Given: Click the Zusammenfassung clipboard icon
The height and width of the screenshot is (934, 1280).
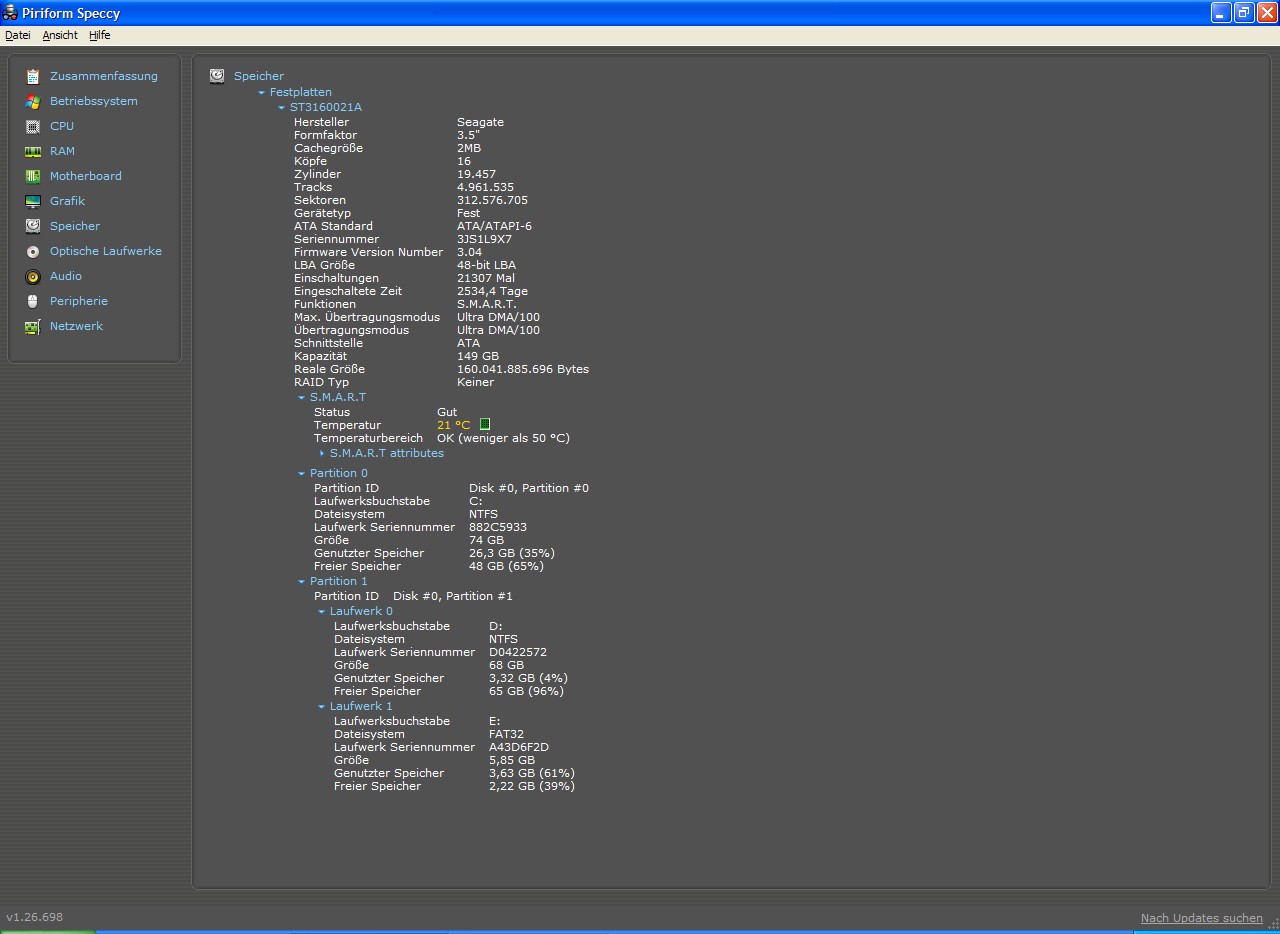Looking at the screenshot, I should [x=33, y=76].
